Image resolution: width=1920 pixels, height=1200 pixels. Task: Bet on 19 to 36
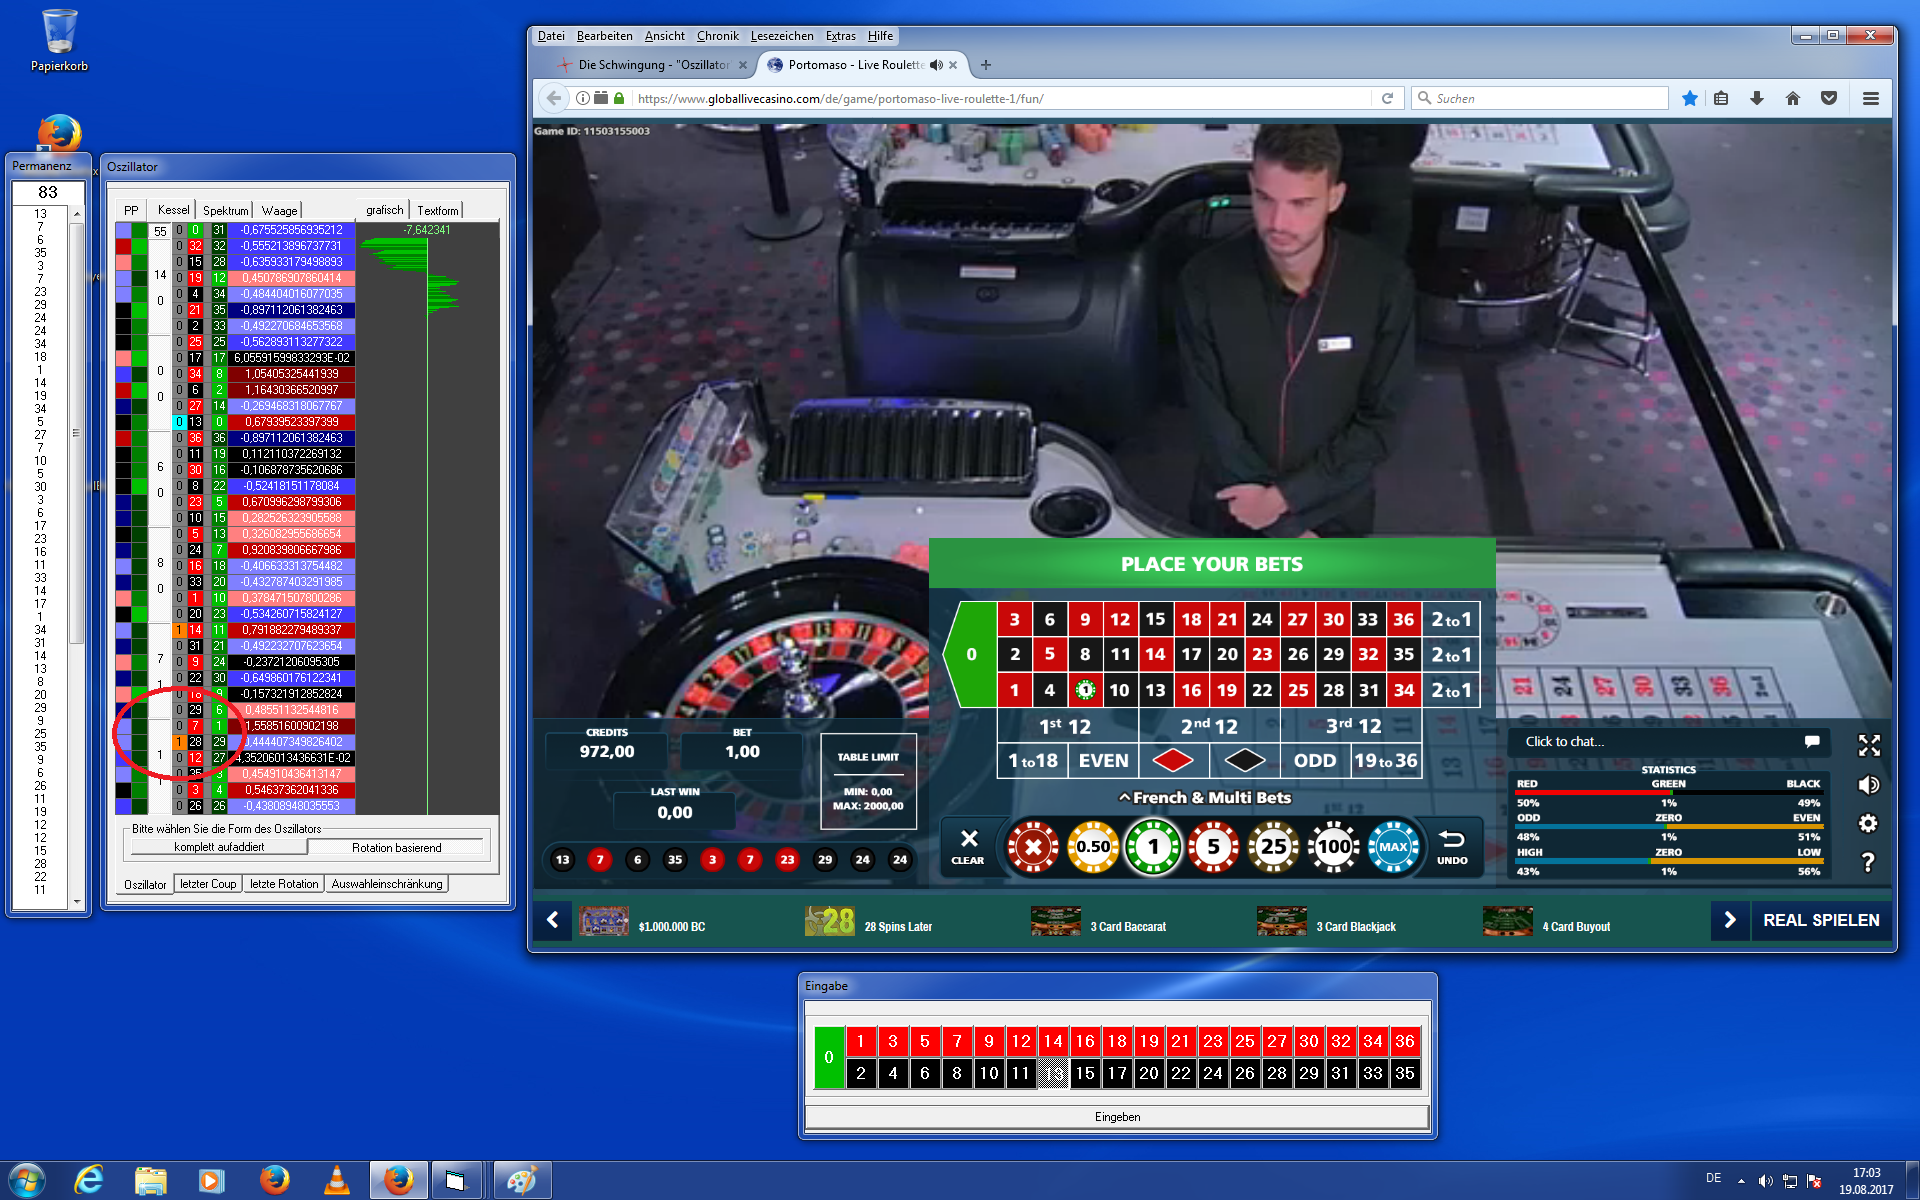(x=1385, y=761)
